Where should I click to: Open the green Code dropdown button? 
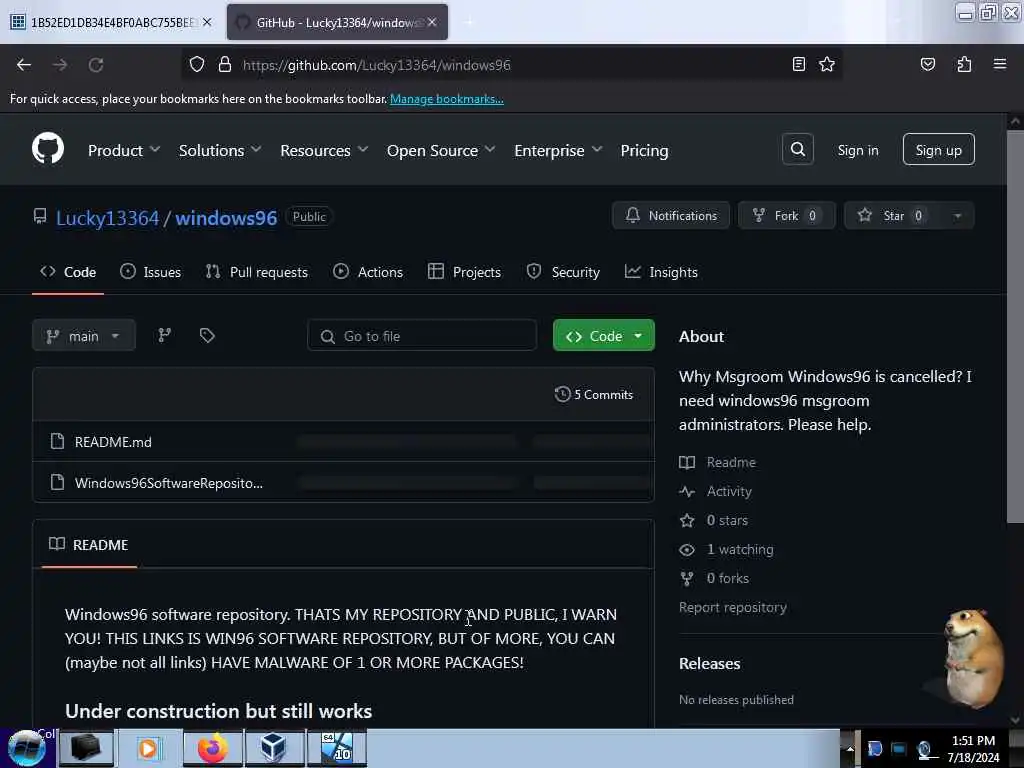(x=603, y=336)
